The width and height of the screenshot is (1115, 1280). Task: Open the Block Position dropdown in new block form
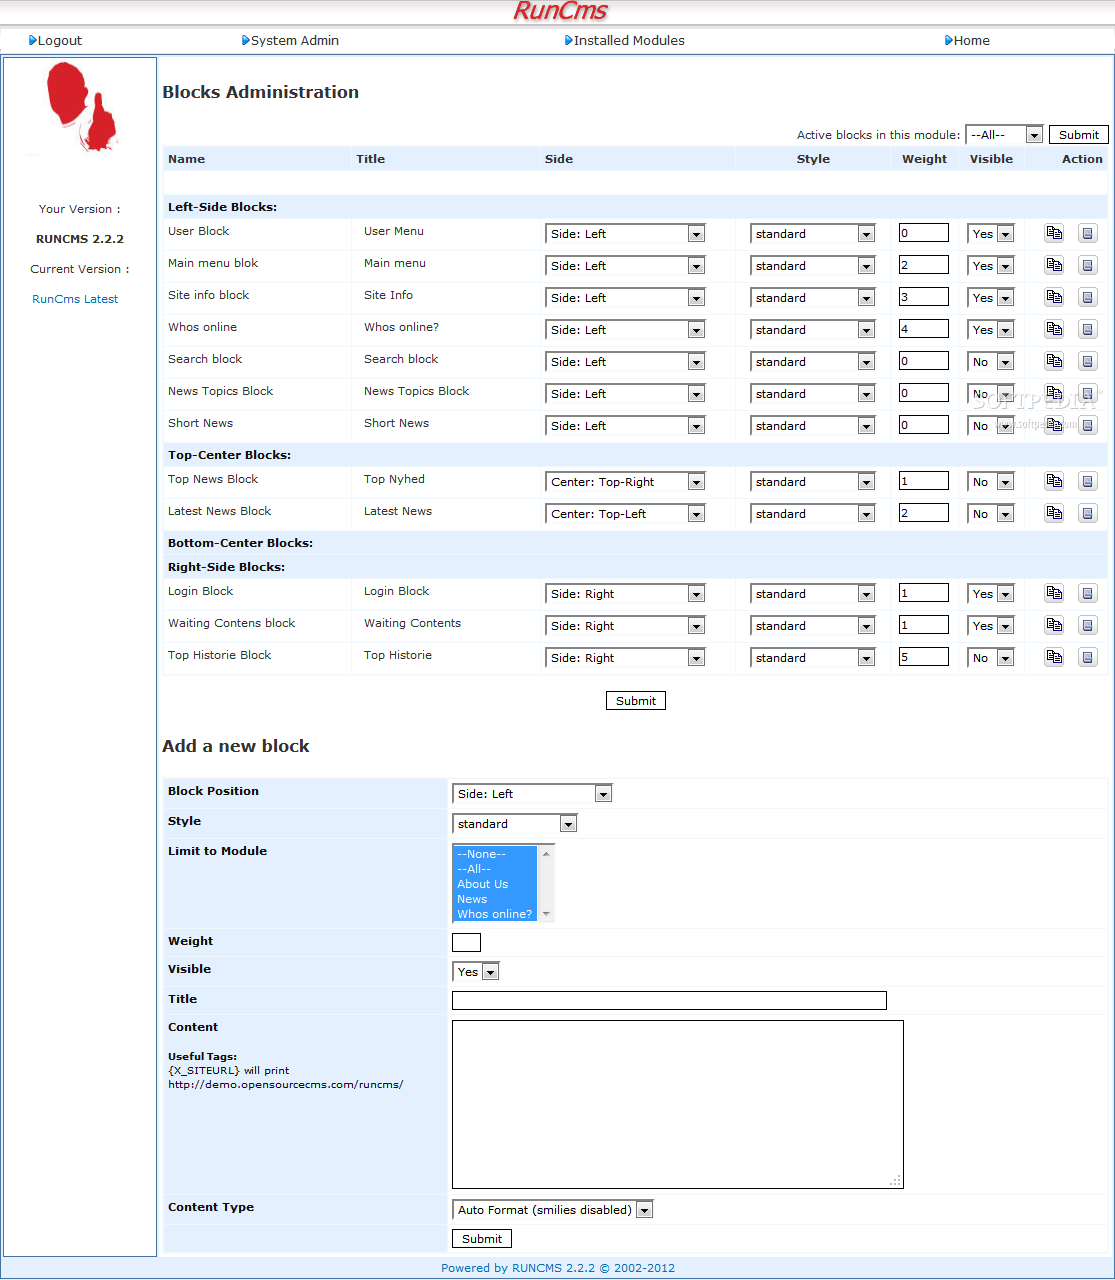click(532, 794)
